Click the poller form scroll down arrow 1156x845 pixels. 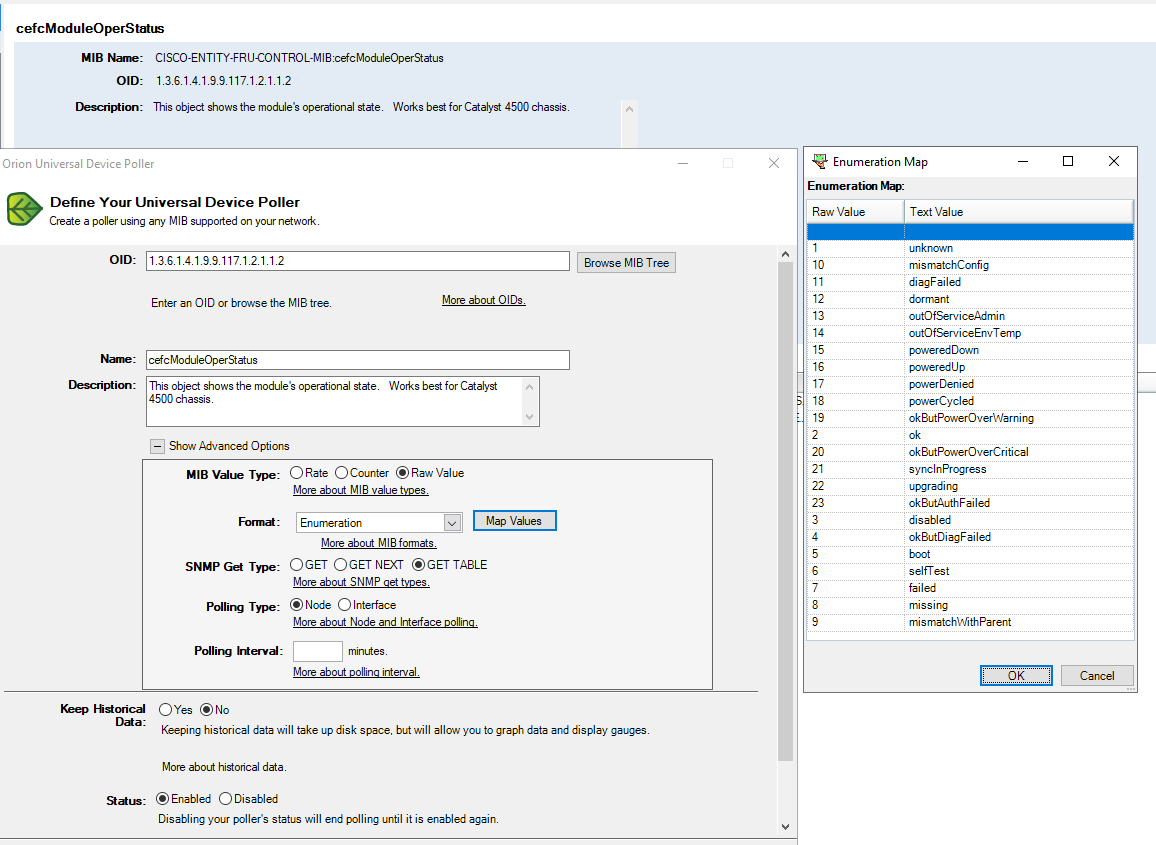tap(785, 827)
